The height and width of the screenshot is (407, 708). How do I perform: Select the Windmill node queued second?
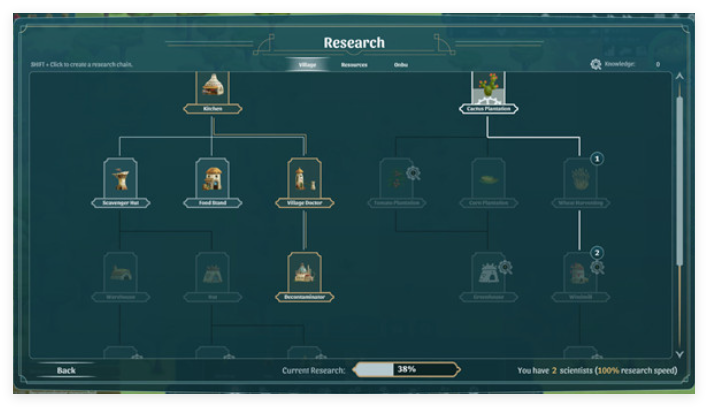(x=580, y=272)
